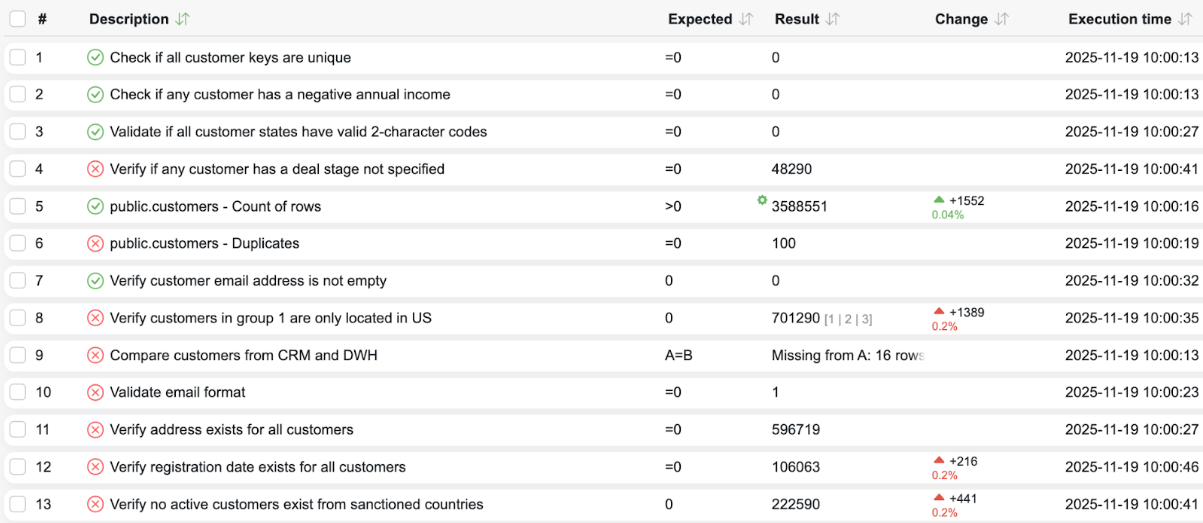Click red fail icon for Validate email format

pos(95,392)
